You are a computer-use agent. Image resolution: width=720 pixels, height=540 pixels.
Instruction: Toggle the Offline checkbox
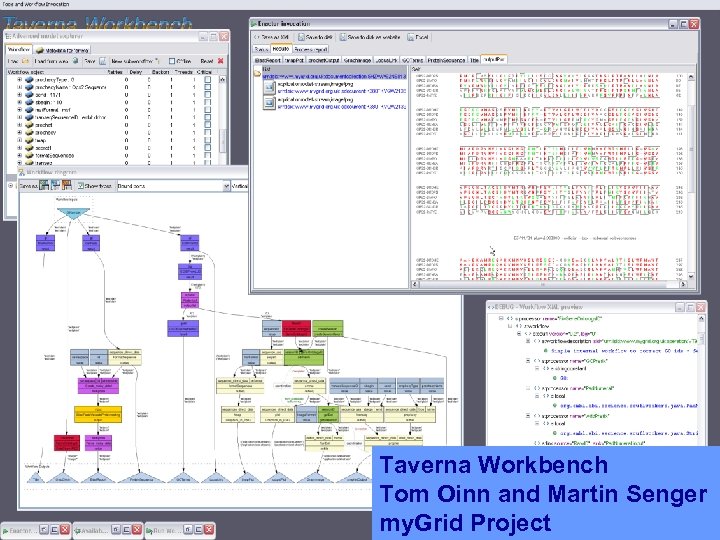click(x=172, y=61)
